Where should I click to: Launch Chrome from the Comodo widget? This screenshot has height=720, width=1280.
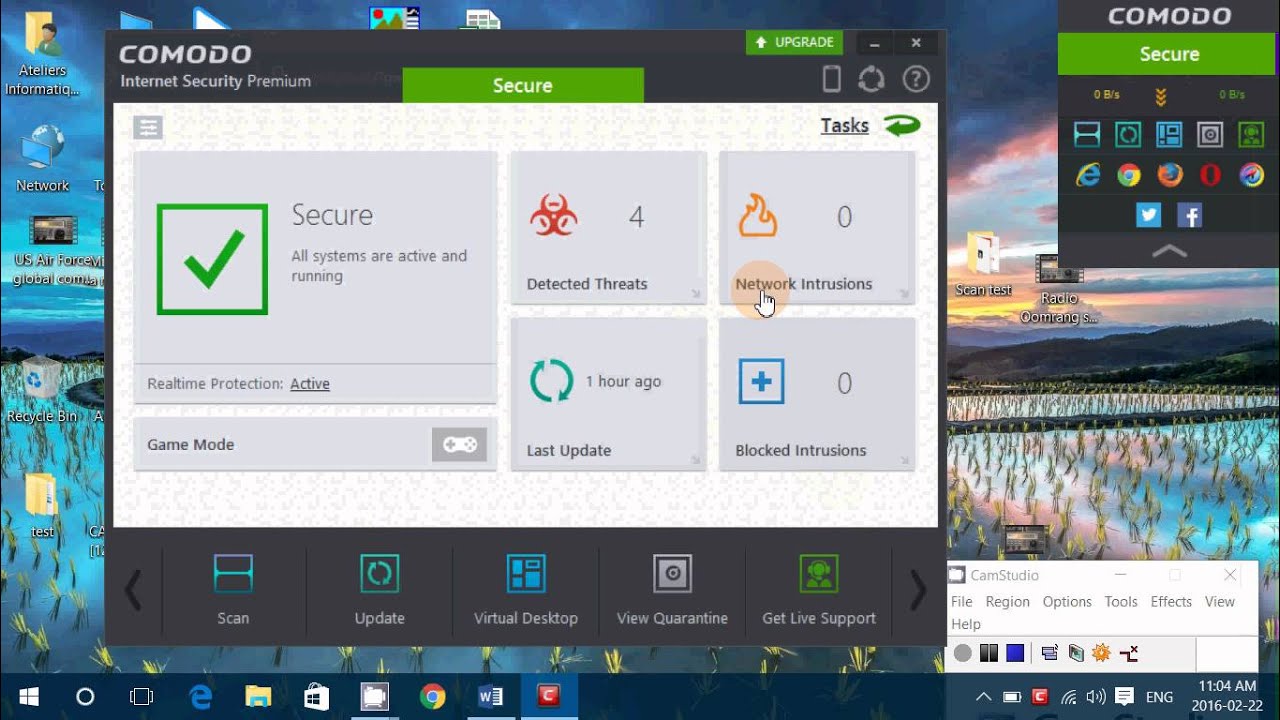click(x=1129, y=176)
